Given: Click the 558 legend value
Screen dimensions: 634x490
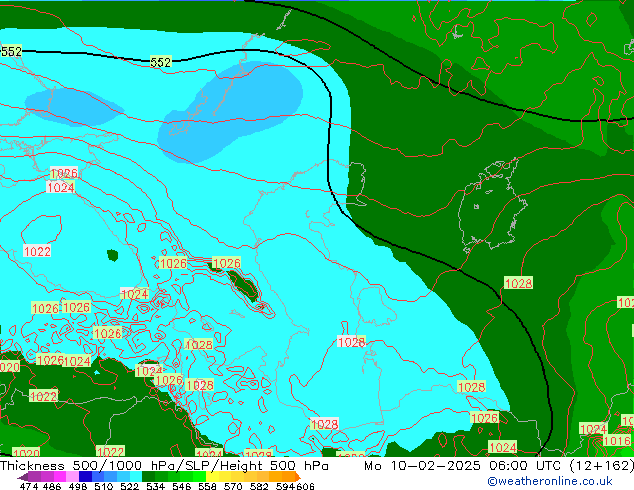Looking at the screenshot, I should 207,486.
